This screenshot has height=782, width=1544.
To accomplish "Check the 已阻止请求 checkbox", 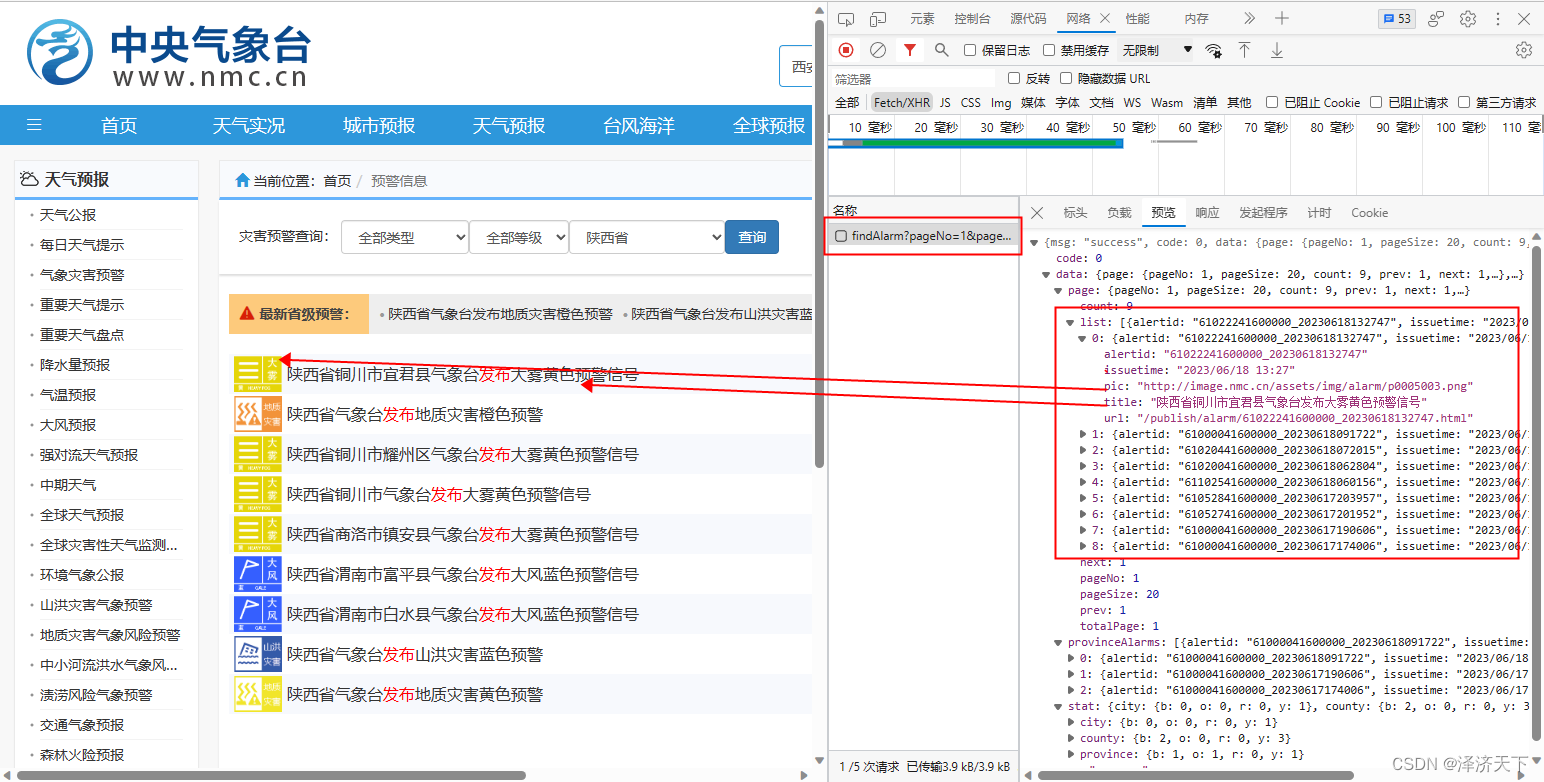I will coord(1376,102).
